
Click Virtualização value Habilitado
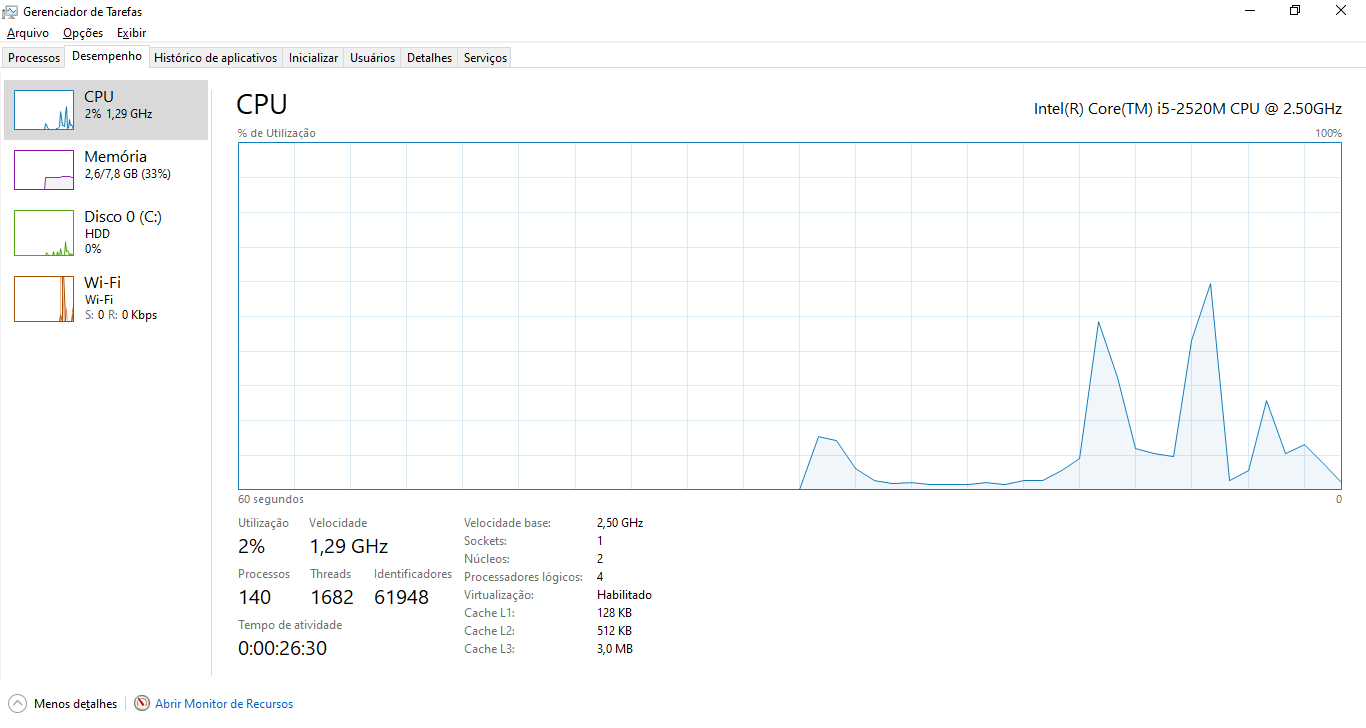624,595
